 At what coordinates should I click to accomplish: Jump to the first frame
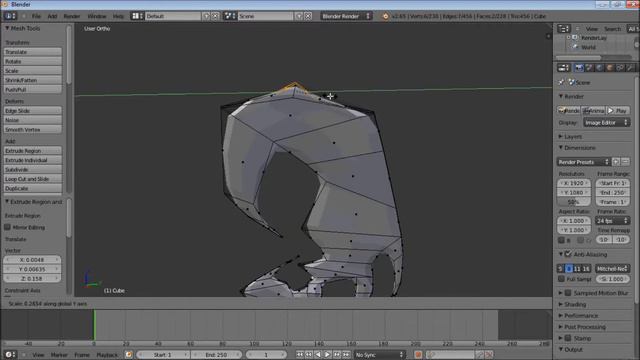pos(300,355)
